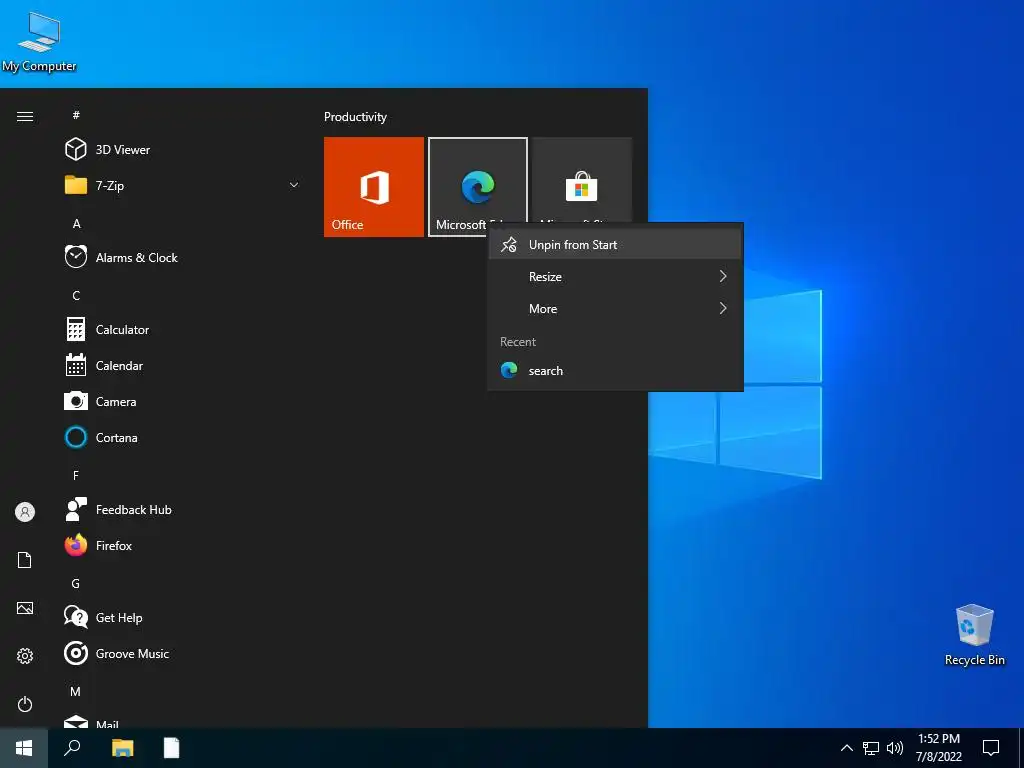Select Unpin from Start
This screenshot has width=1024, height=768.
(615, 245)
